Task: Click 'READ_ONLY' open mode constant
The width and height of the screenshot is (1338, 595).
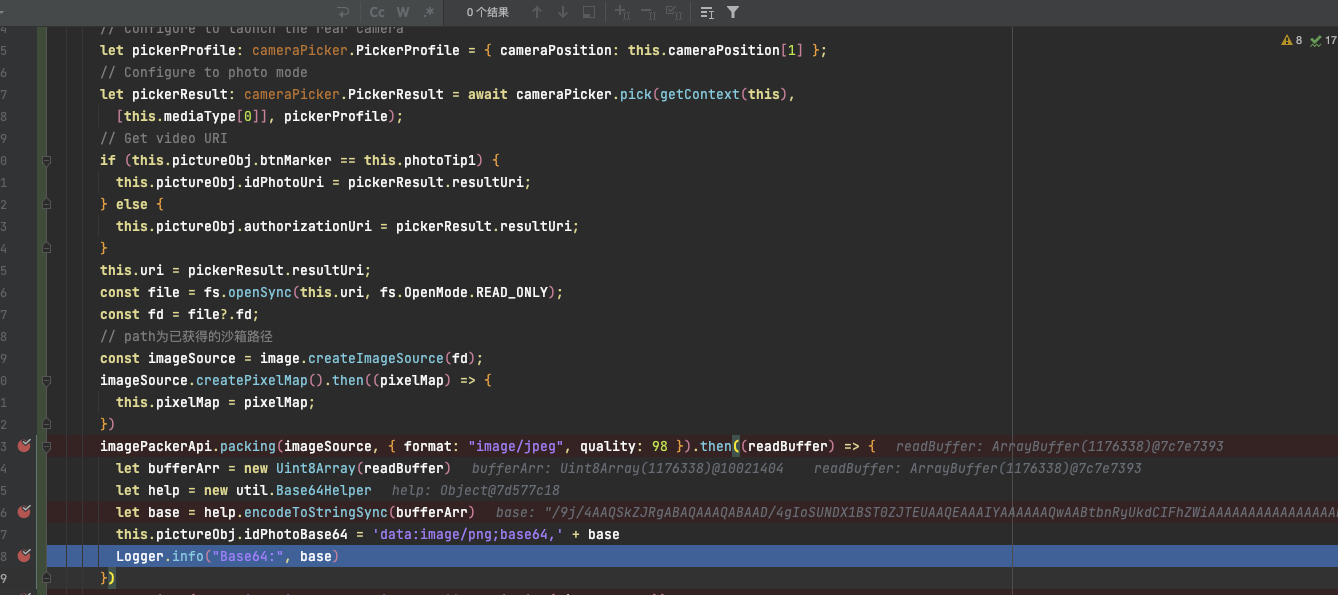Action: pyautogui.click(x=512, y=292)
